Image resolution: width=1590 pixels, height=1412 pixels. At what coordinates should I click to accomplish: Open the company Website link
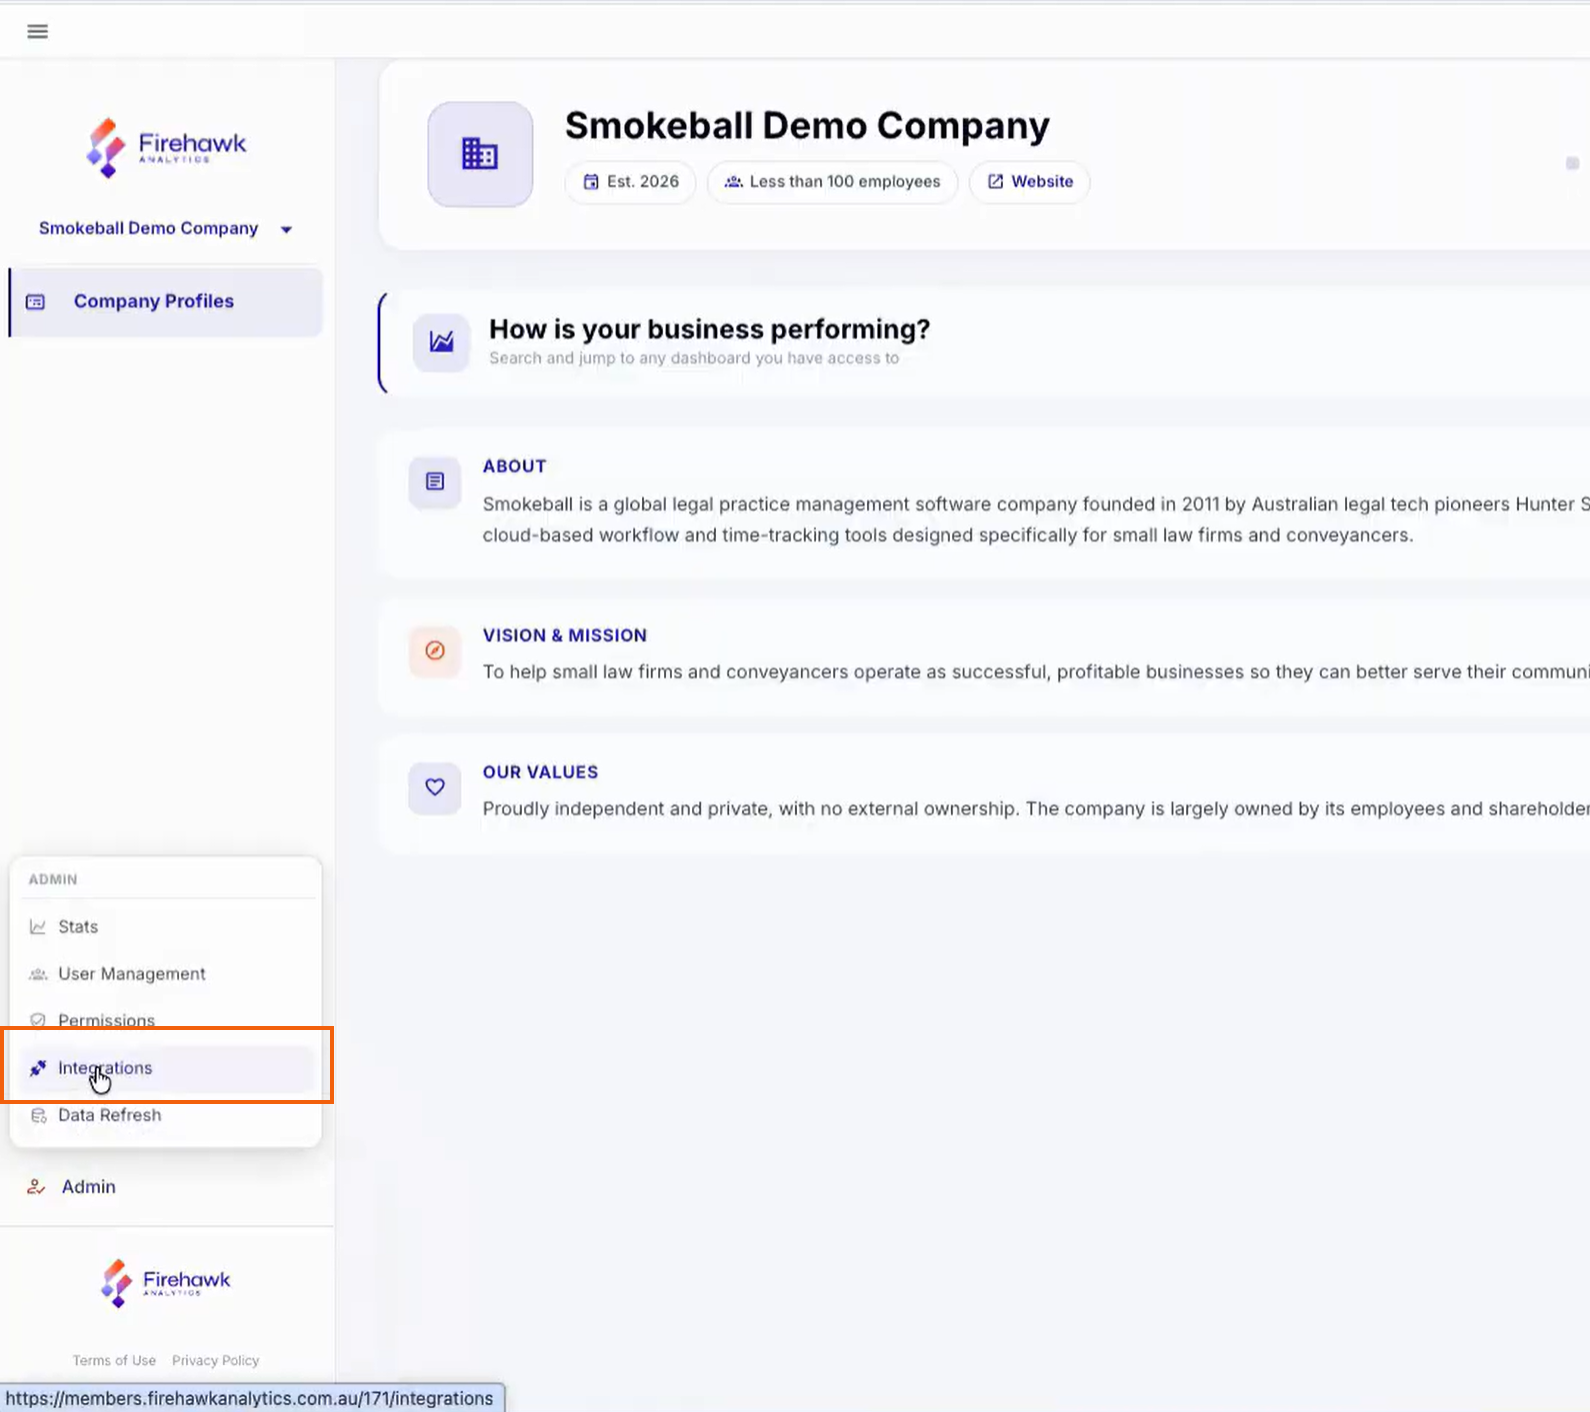point(1030,182)
